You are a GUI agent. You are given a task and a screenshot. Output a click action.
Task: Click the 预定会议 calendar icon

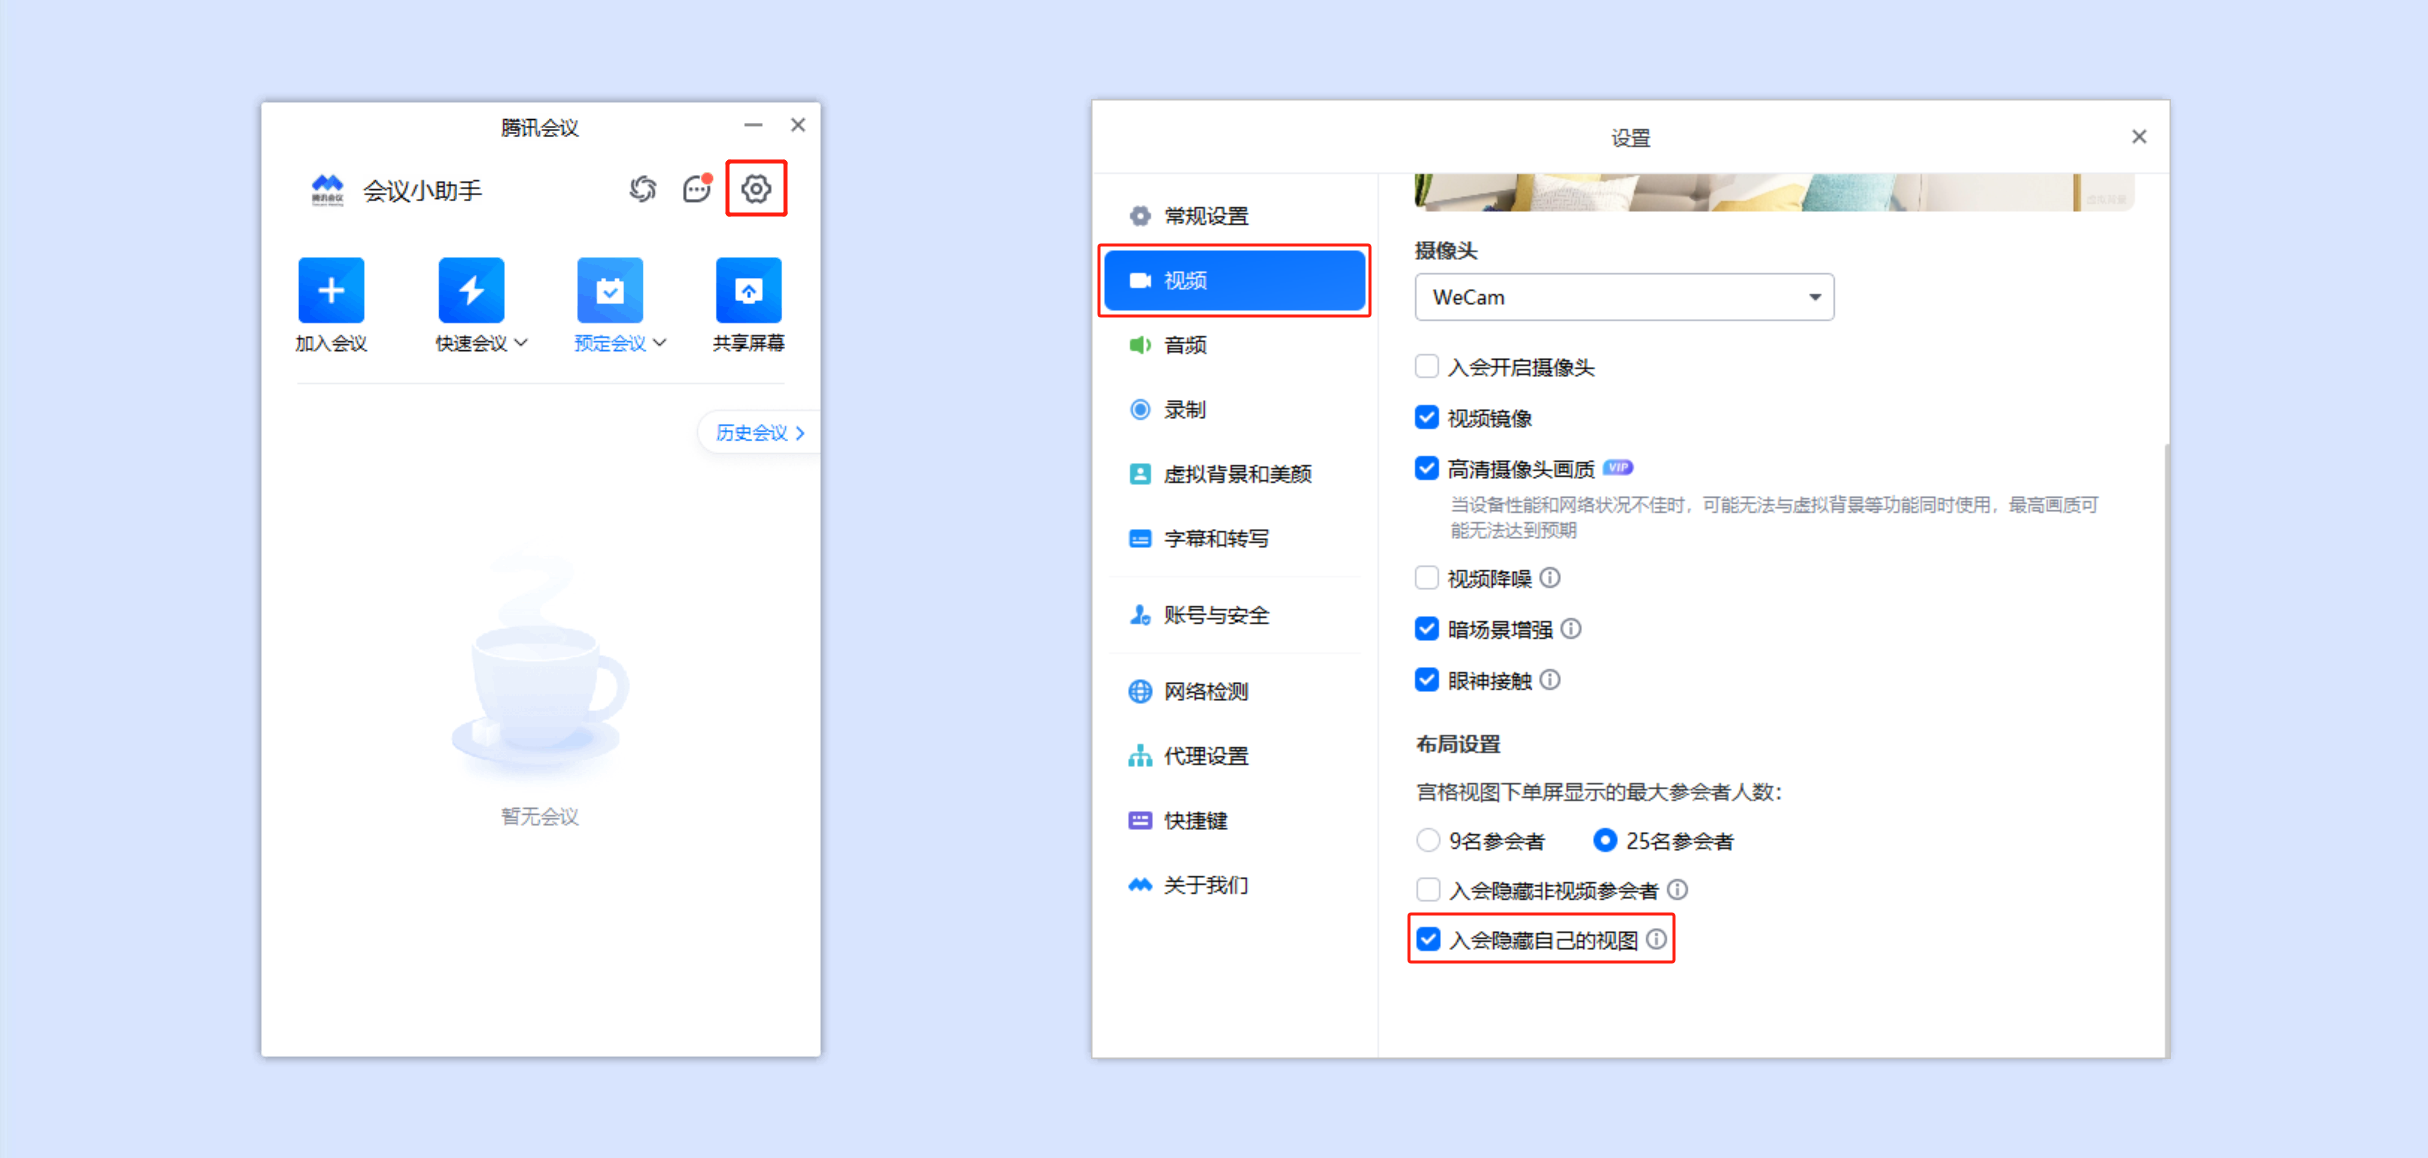click(x=610, y=290)
